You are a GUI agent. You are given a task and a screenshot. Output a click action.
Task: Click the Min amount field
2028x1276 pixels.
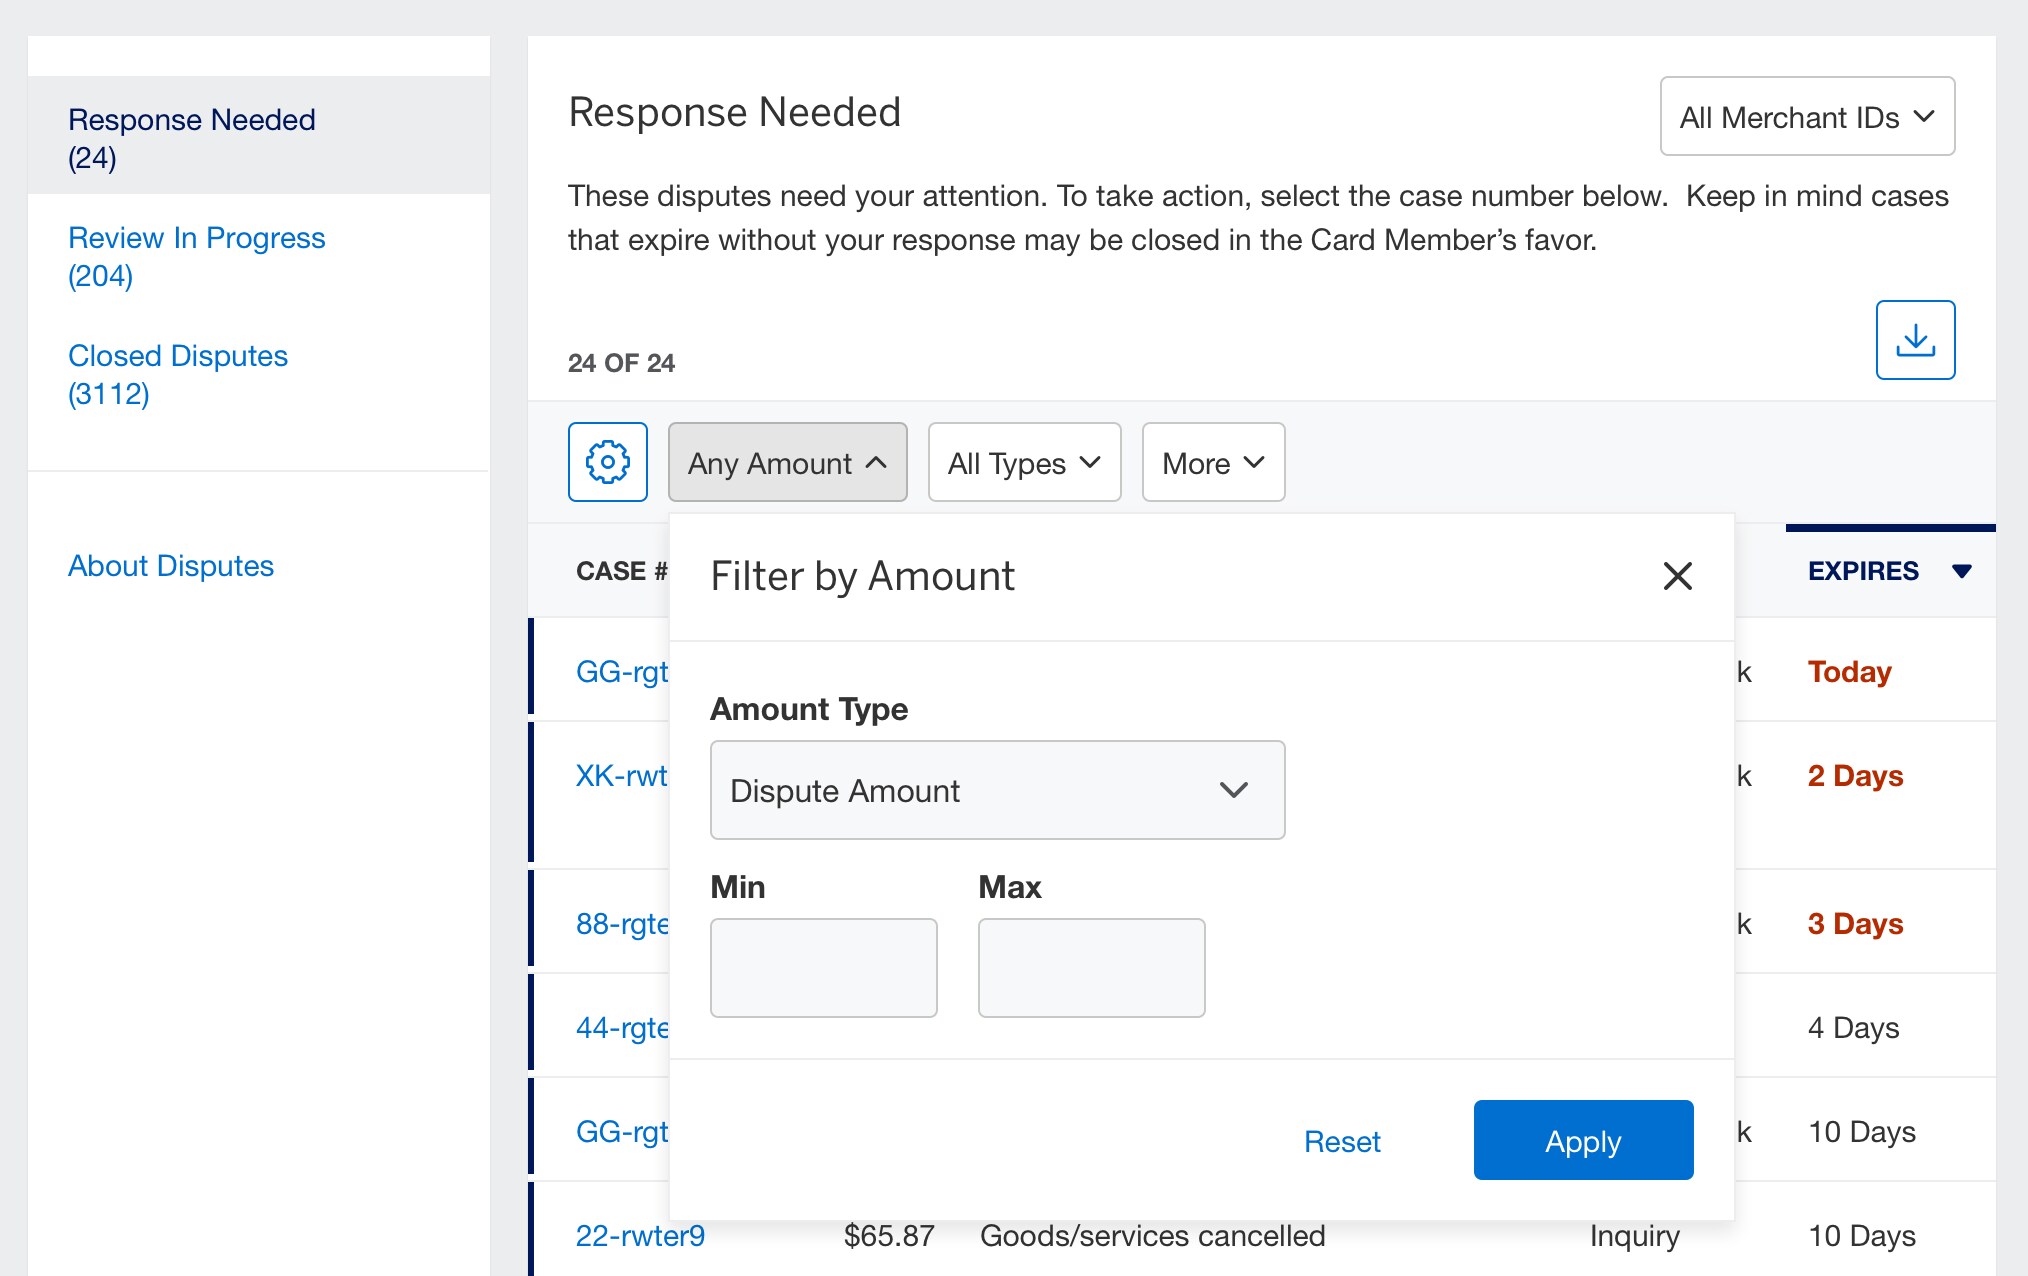(823, 967)
